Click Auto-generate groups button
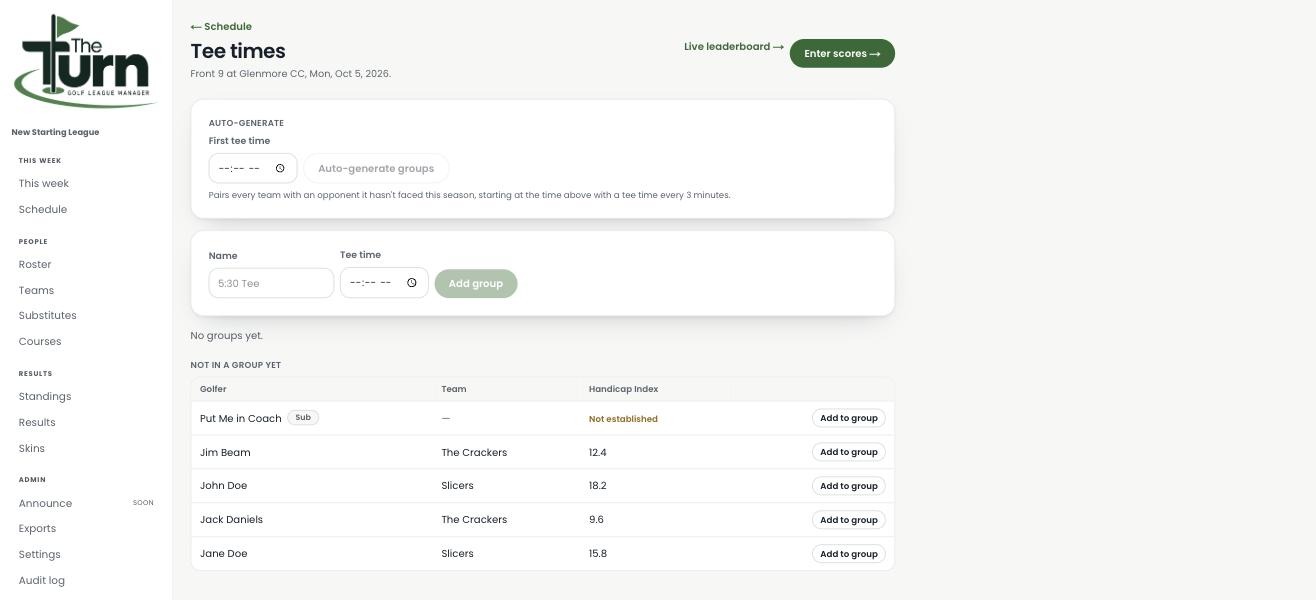Image resolution: width=1316 pixels, height=600 pixels. tap(376, 168)
